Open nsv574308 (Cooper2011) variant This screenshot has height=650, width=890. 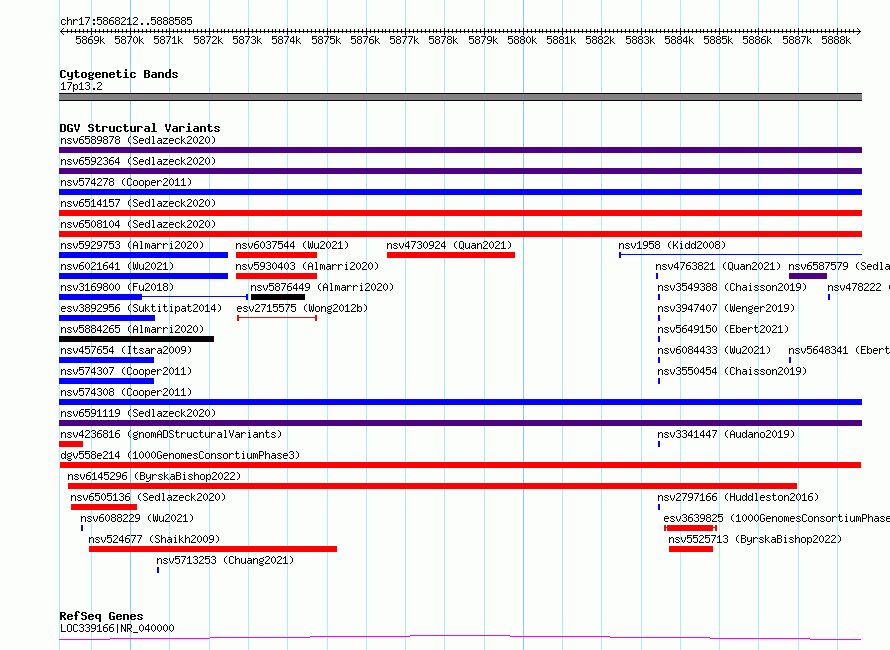(126, 392)
